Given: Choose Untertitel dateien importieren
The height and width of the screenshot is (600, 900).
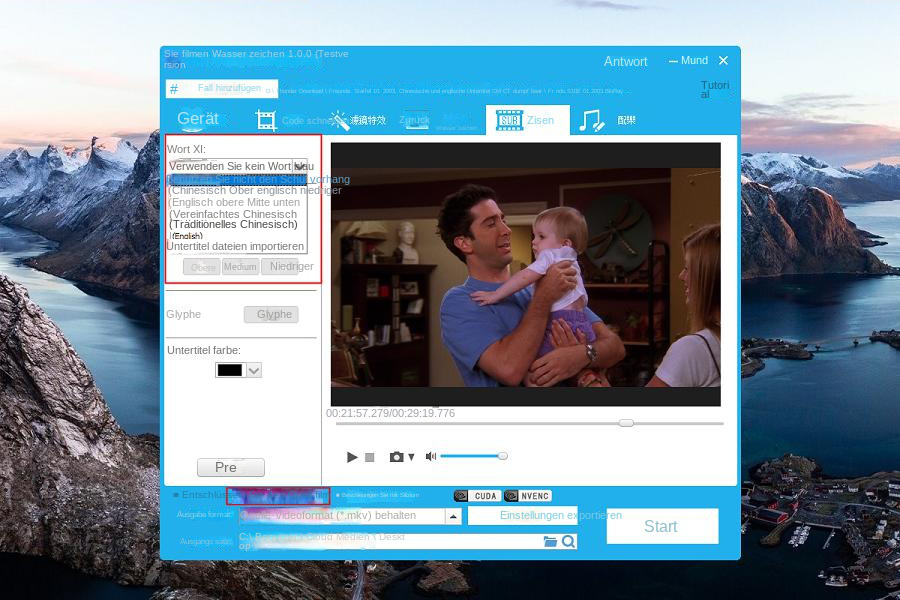Looking at the screenshot, I should (236, 246).
